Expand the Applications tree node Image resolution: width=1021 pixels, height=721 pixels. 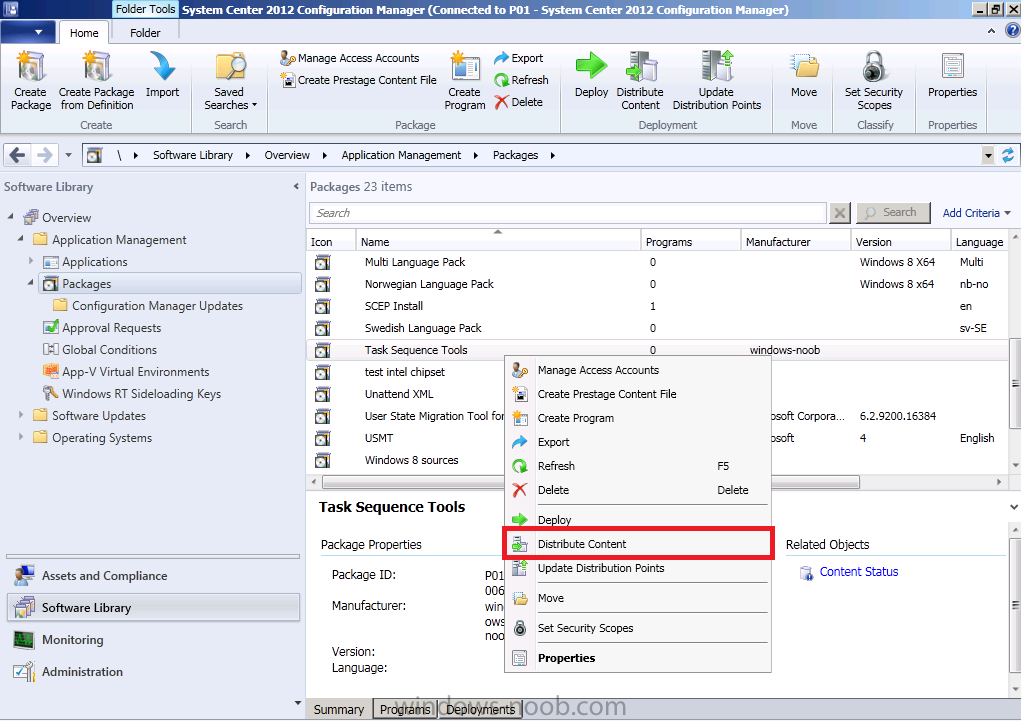(31, 261)
